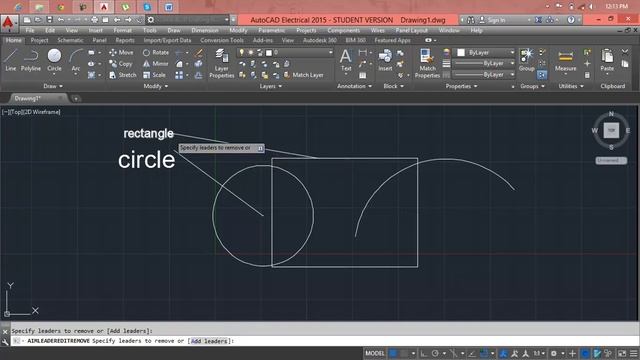Click the Drawing1 file tab
The height and width of the screenshot is (360, 640).
tap(27, 98)
